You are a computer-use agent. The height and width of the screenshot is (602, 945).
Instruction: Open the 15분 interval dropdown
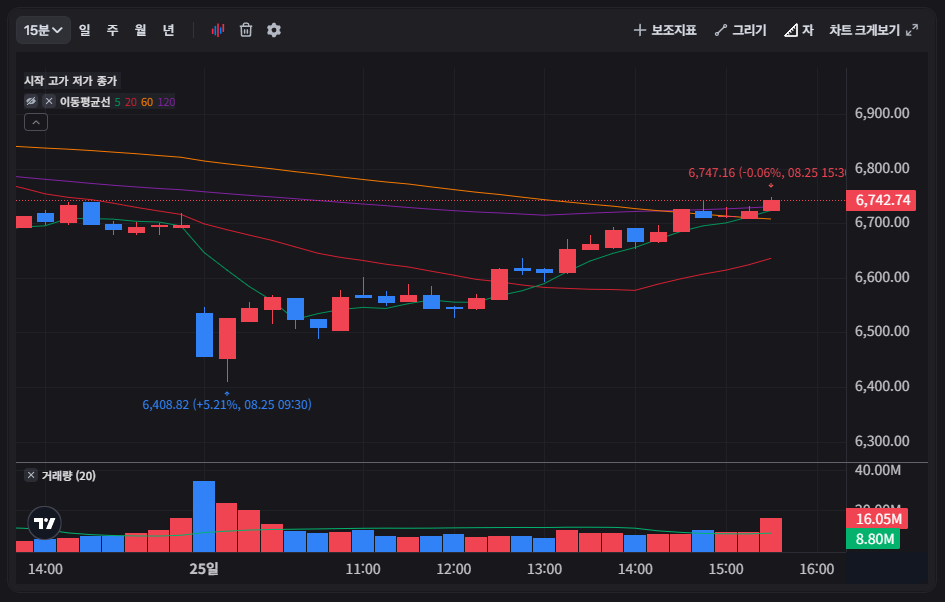(43, 30)
